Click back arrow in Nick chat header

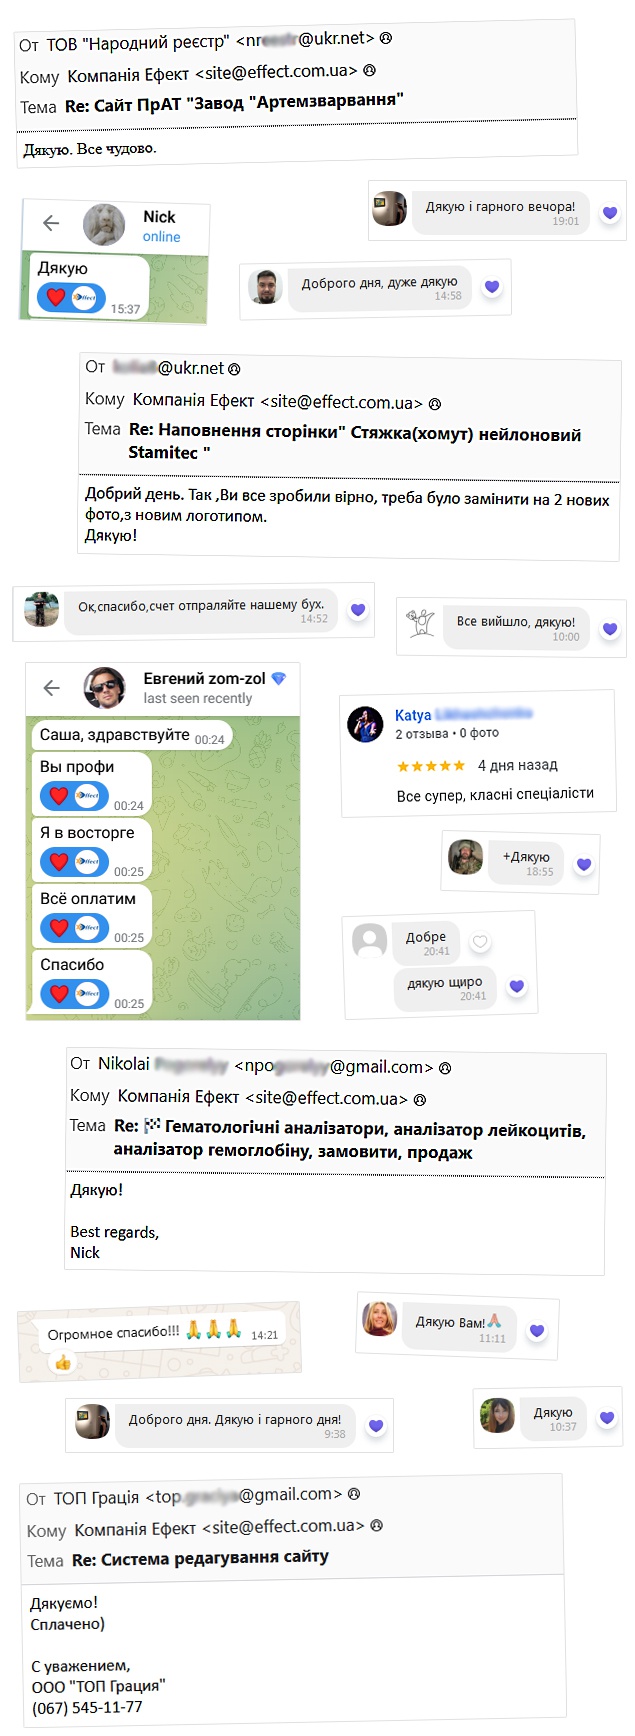[51, 224]
